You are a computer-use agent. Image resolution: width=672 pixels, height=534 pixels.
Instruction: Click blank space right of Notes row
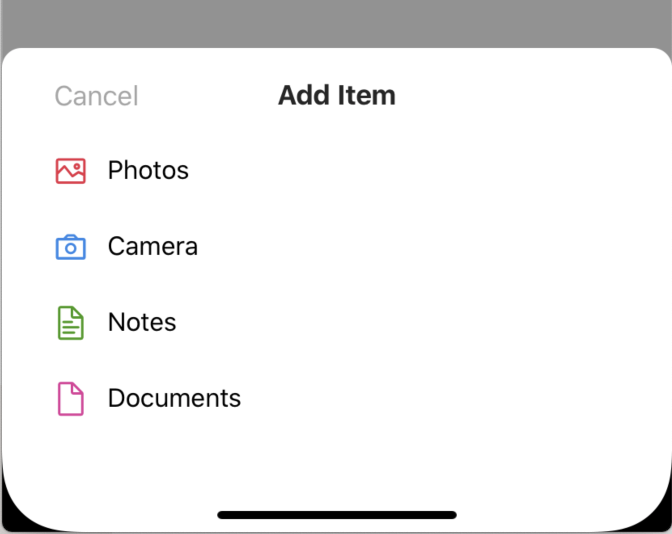tap(450, 323)
